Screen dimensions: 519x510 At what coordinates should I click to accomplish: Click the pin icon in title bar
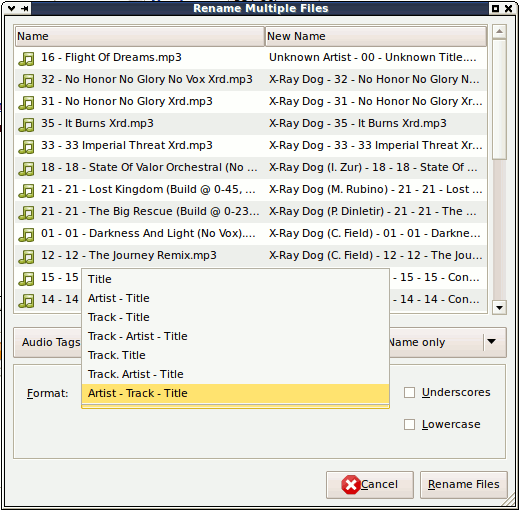coord(25,8)
